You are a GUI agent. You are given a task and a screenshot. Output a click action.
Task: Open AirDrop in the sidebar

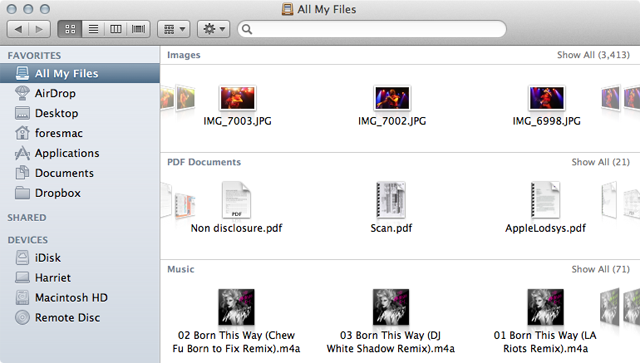(80, 93)
